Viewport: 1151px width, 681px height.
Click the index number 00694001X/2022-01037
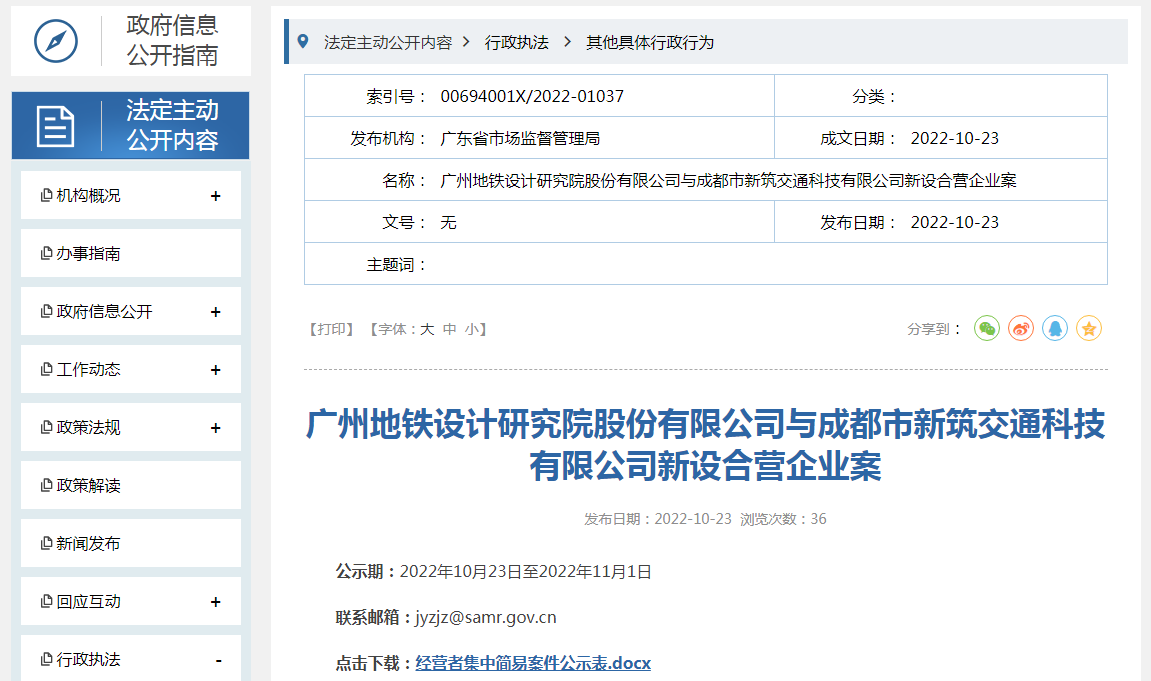[x=532, y=96]
